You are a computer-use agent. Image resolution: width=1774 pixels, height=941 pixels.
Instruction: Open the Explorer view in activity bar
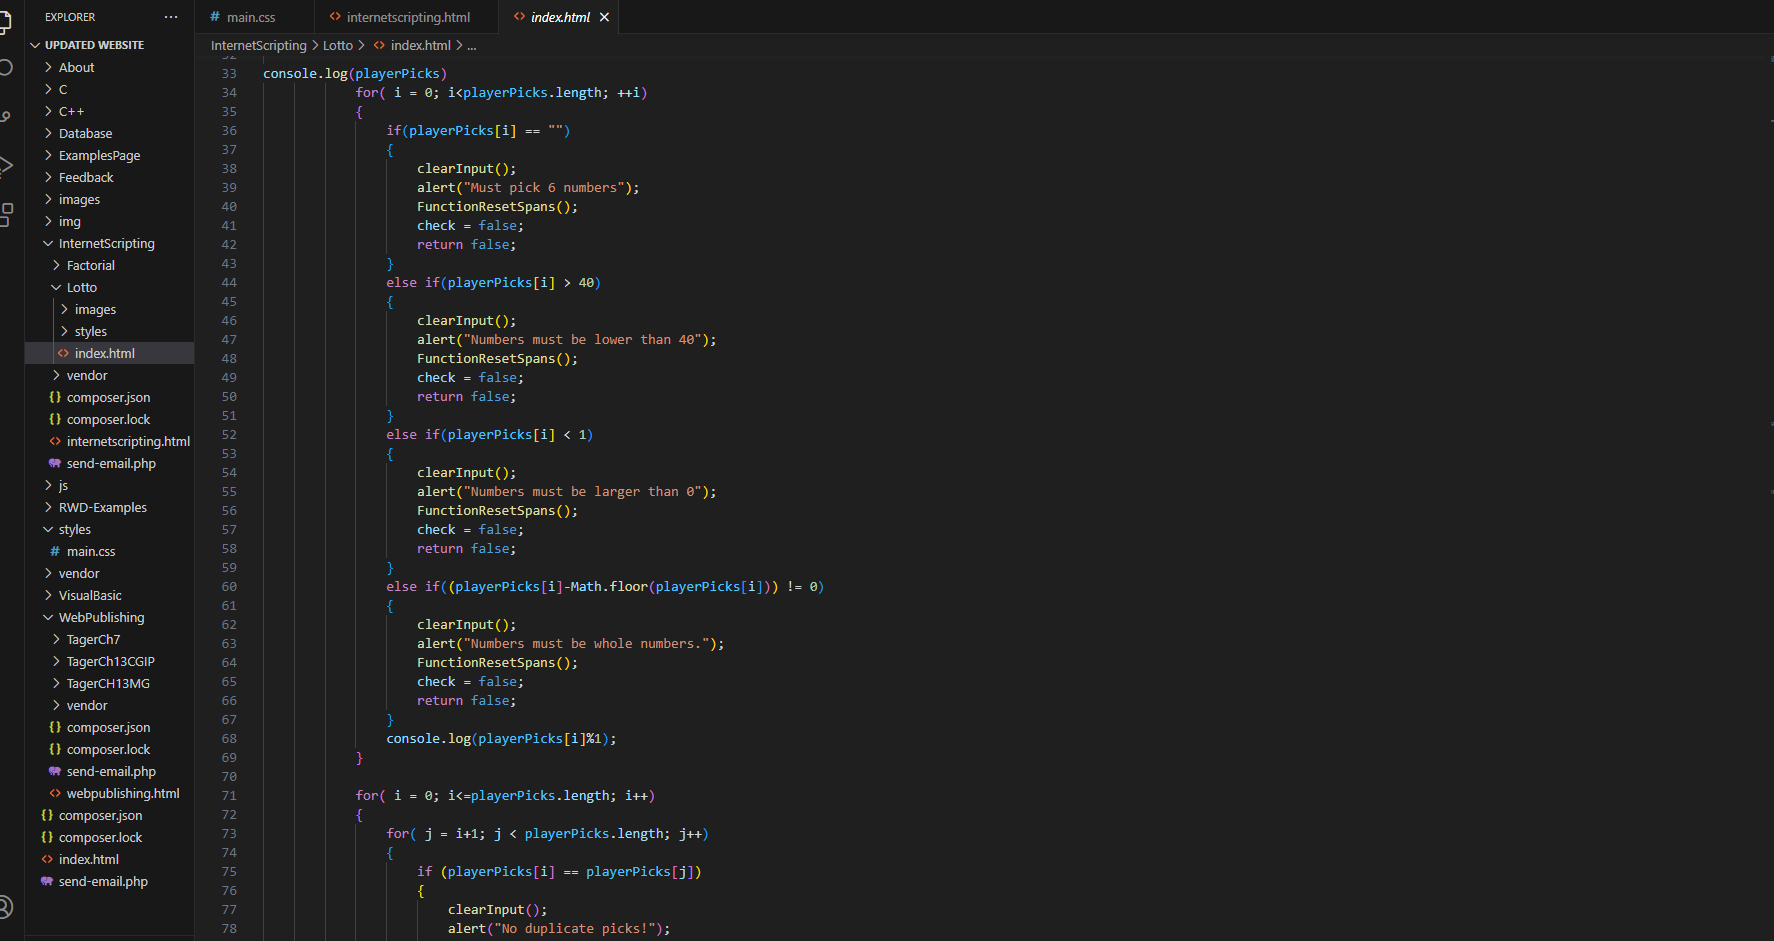5,21
